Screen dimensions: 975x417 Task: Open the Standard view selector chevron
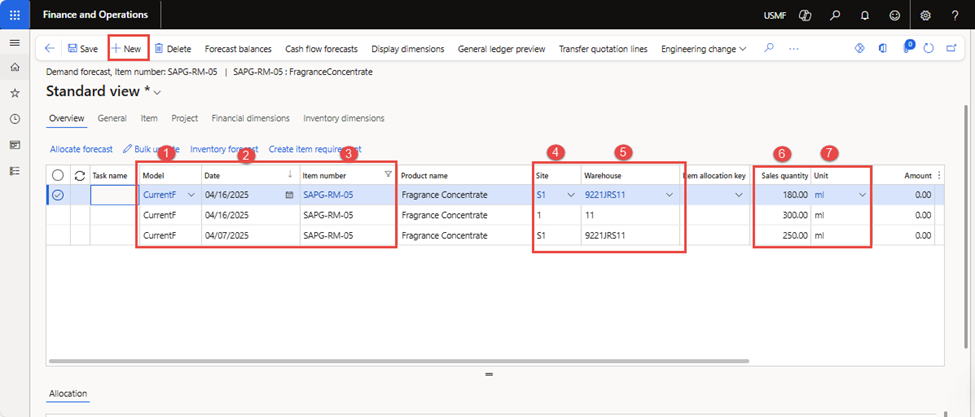click(x=157, y=93)
